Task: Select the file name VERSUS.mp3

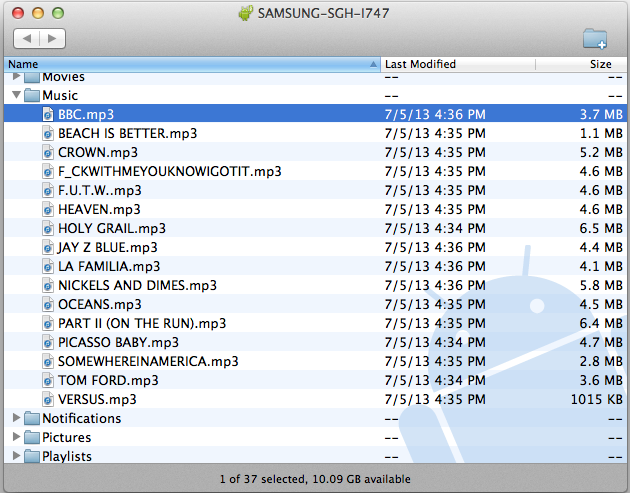Action: coord(97,399)
